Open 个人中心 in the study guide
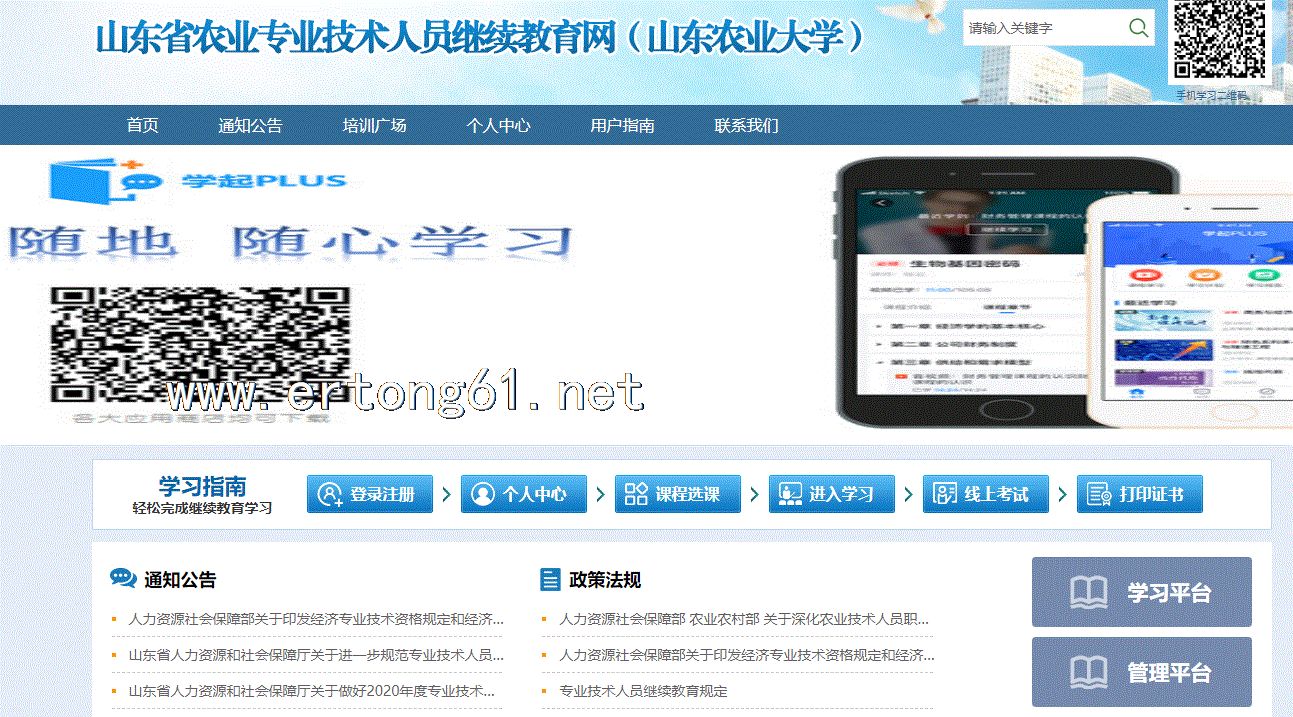Screen dimensions: 1293x717 [x=523, y=494]
